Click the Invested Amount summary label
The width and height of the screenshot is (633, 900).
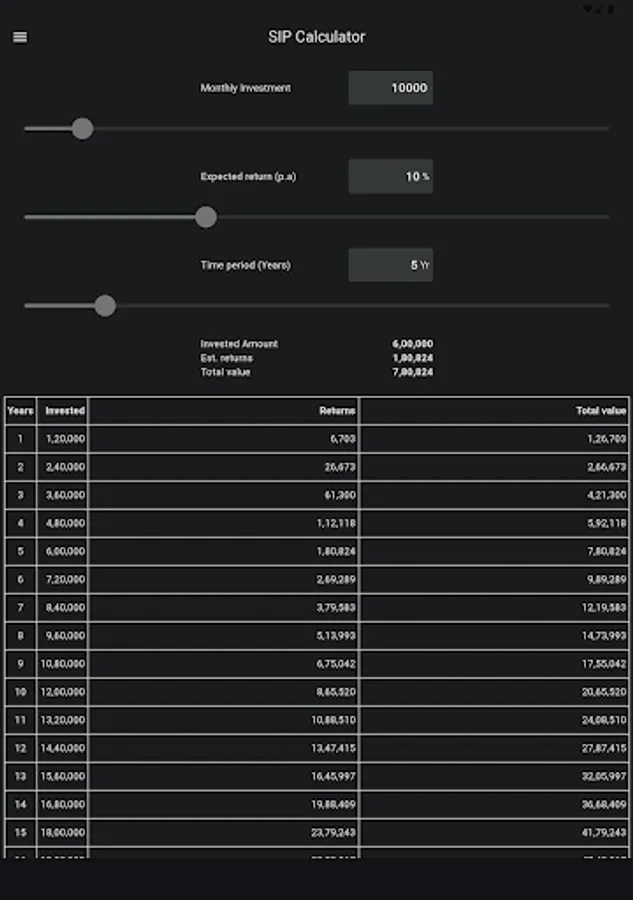pos(239,344)
